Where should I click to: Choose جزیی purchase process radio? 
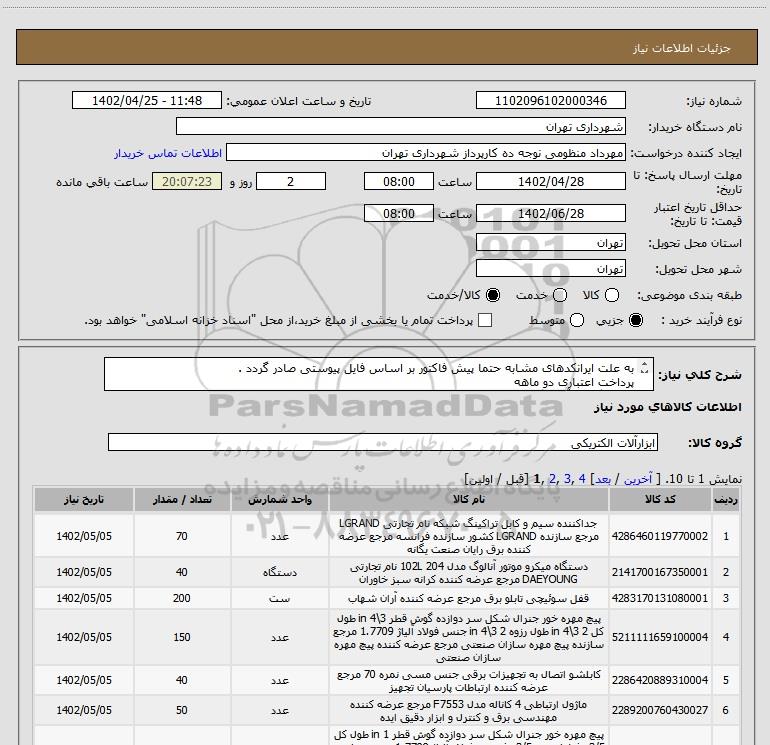(636, 320)
